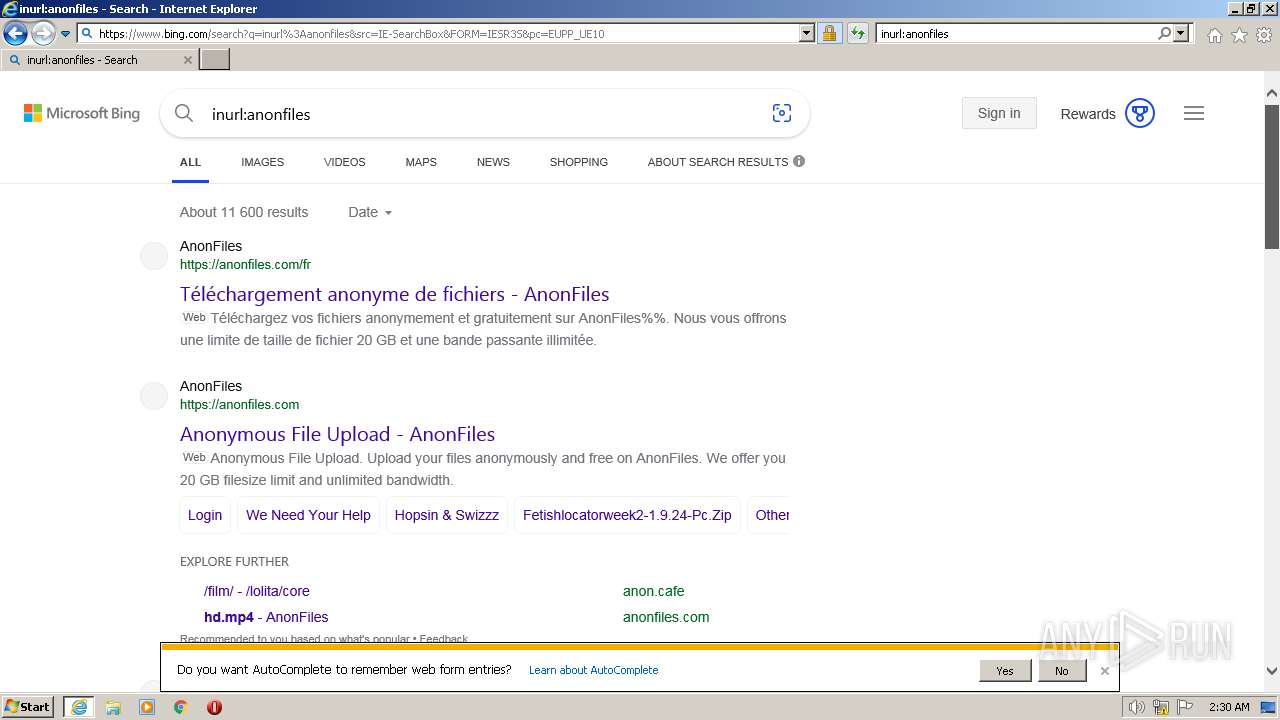Click the https://anonfiles.com/fr URL
This screenshot has height=720, width=1280.
tap(245, 265)
